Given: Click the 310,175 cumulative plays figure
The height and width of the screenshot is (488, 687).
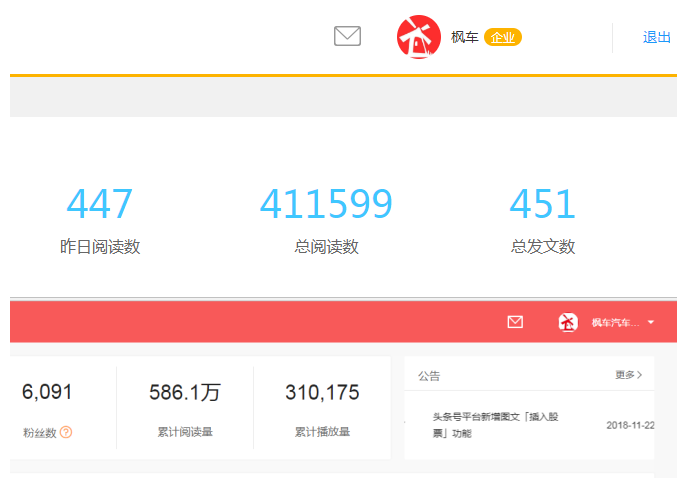Looking at the screenshot, I should click(322, 392).
